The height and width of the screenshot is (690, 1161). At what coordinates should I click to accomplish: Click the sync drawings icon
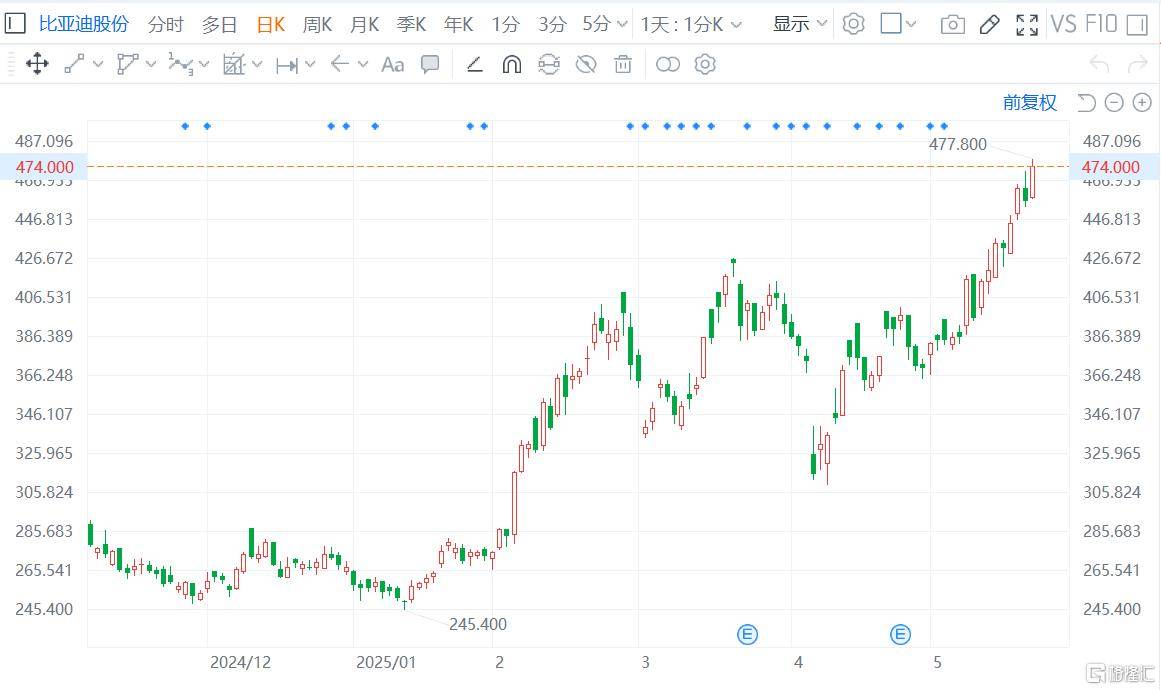pos(549,64)
